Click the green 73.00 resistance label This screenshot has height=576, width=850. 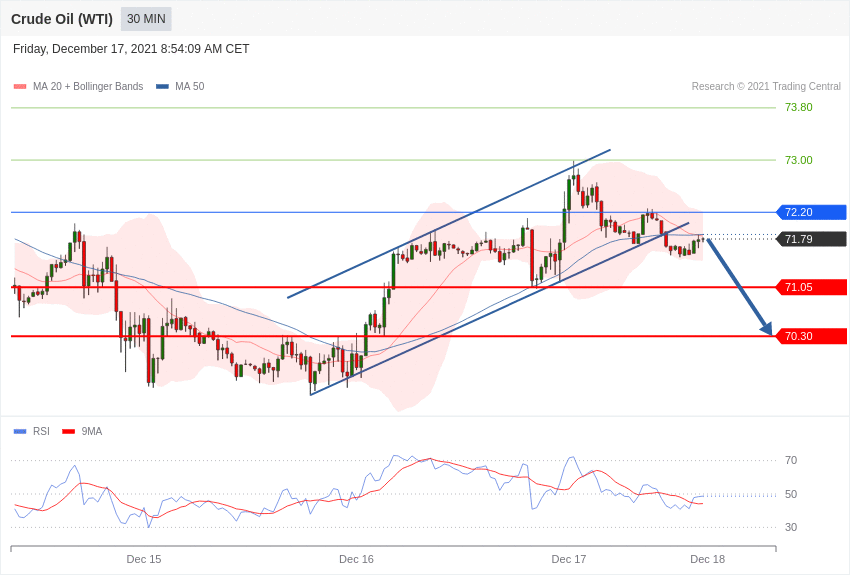tap(799, 160)
